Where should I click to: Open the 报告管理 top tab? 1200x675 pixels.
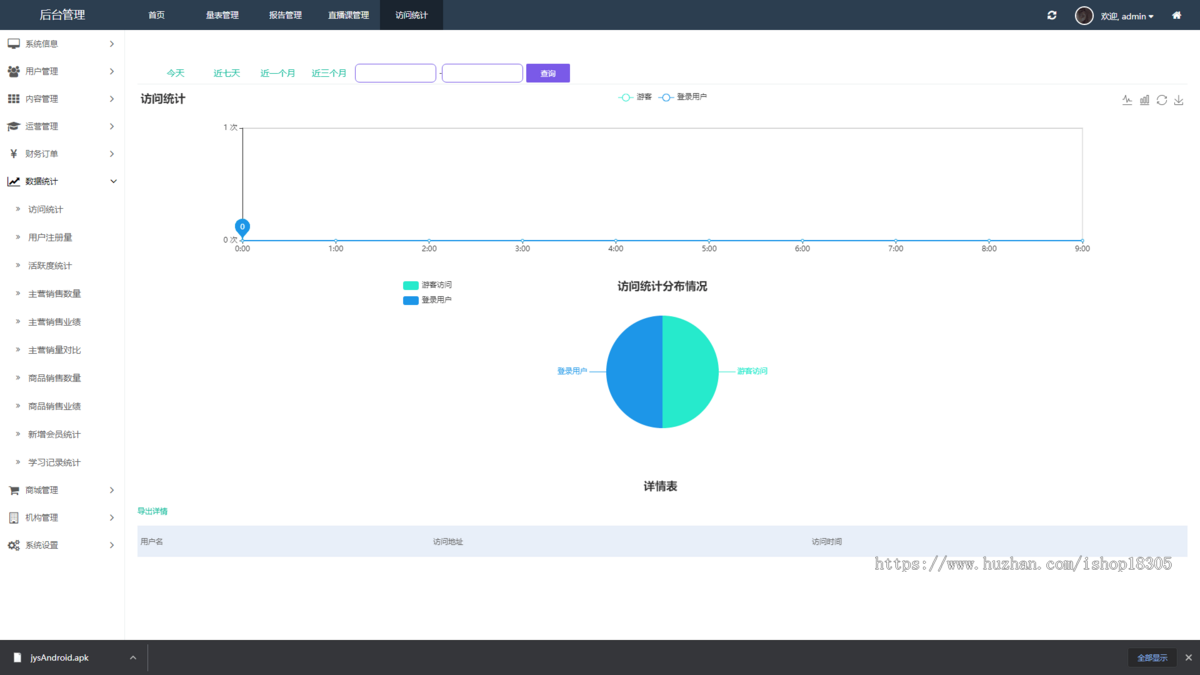pyautogui.click(x=285, y=15)
